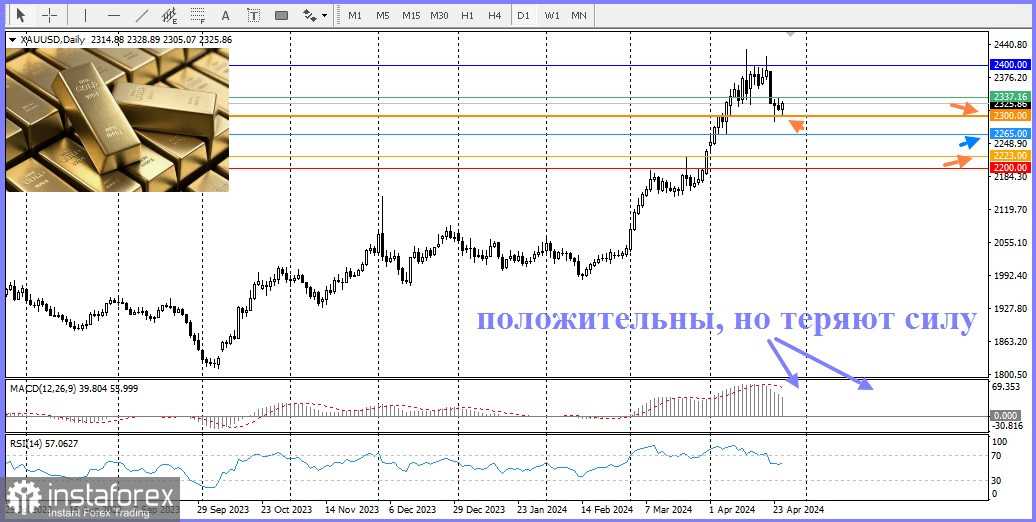This screenshot has width=1036, height=522.
Task: Click the XAUUSD,Daily symbol label
Action: click(52, 40)
